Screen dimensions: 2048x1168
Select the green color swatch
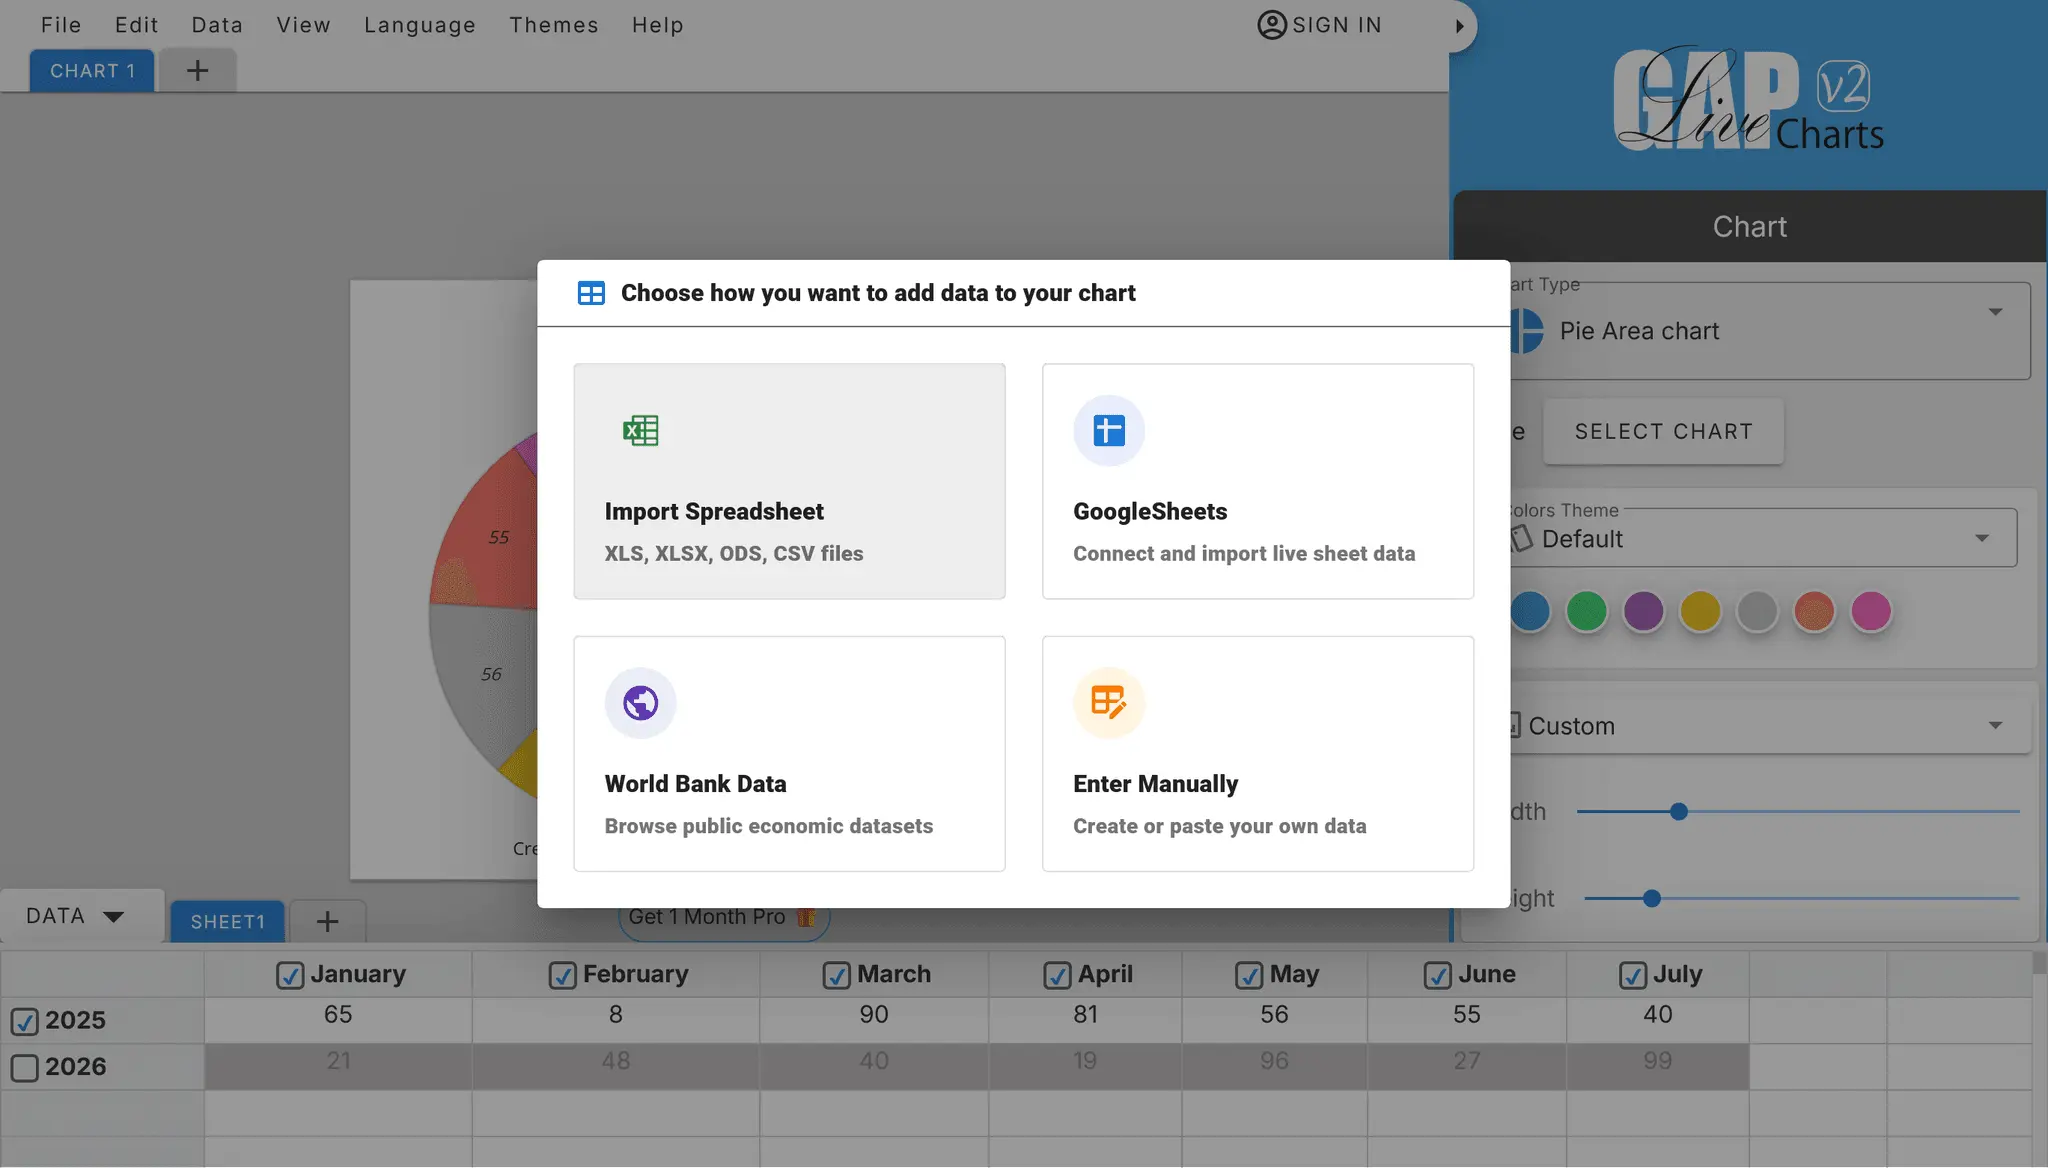1587,611
